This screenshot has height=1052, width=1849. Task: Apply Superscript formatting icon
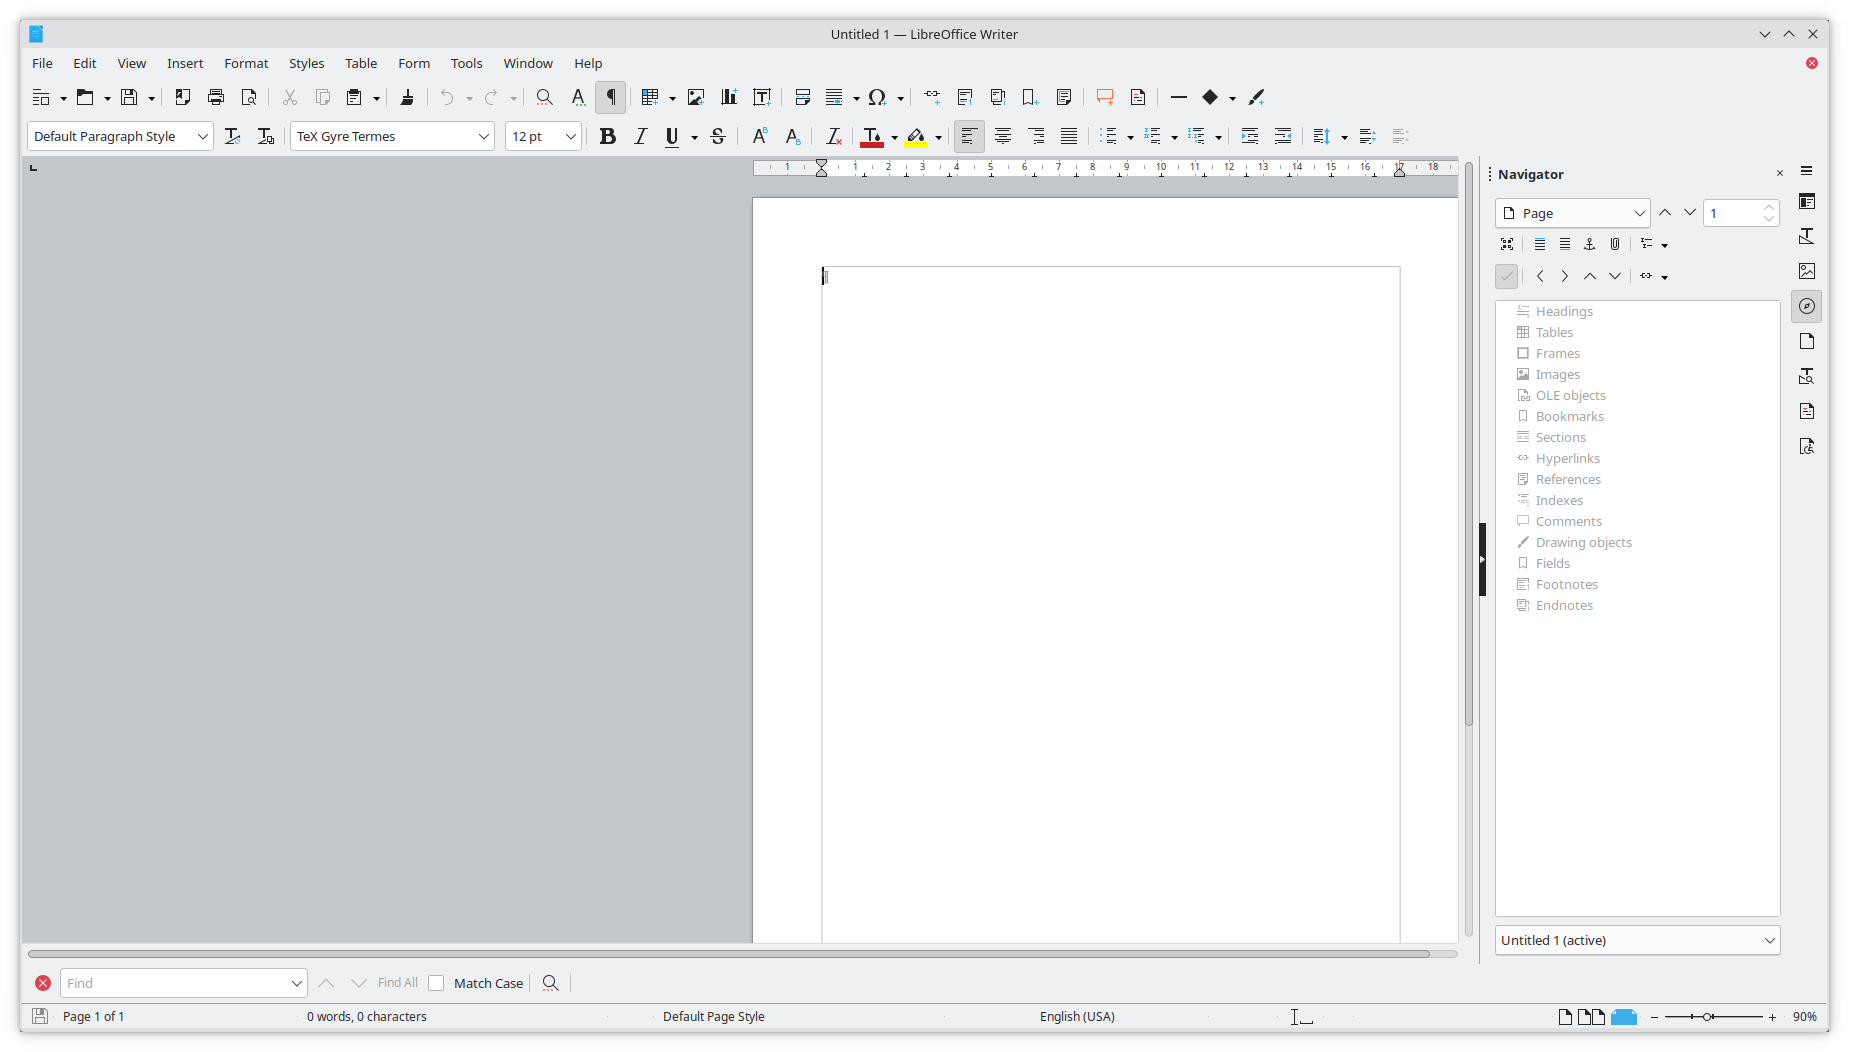pos(760,136)
